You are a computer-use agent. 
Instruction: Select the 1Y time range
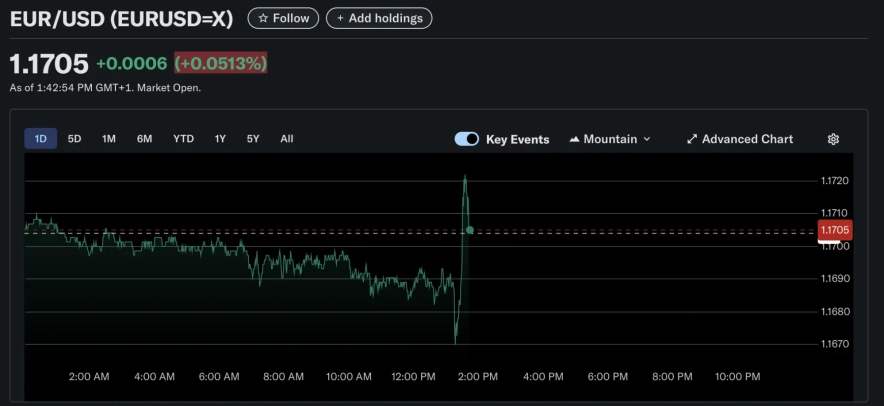220,139
